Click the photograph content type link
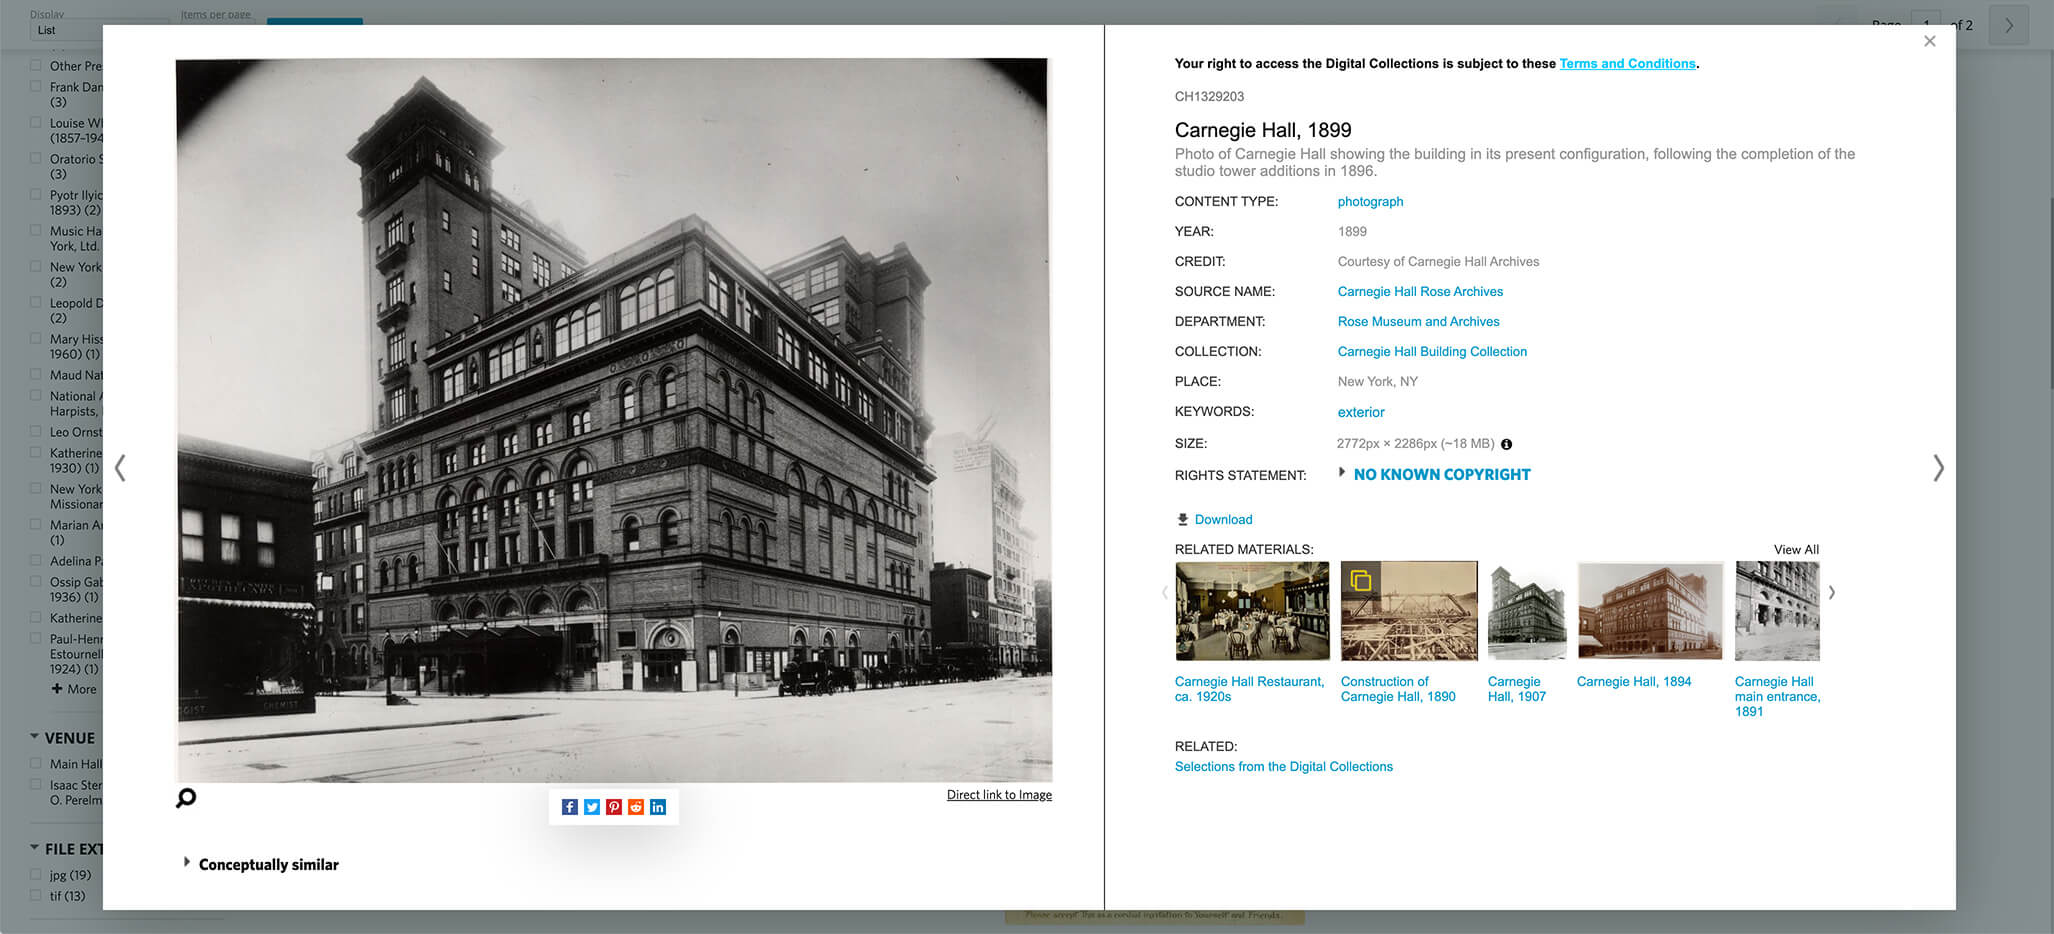2054x934 pixels. 1370,201
